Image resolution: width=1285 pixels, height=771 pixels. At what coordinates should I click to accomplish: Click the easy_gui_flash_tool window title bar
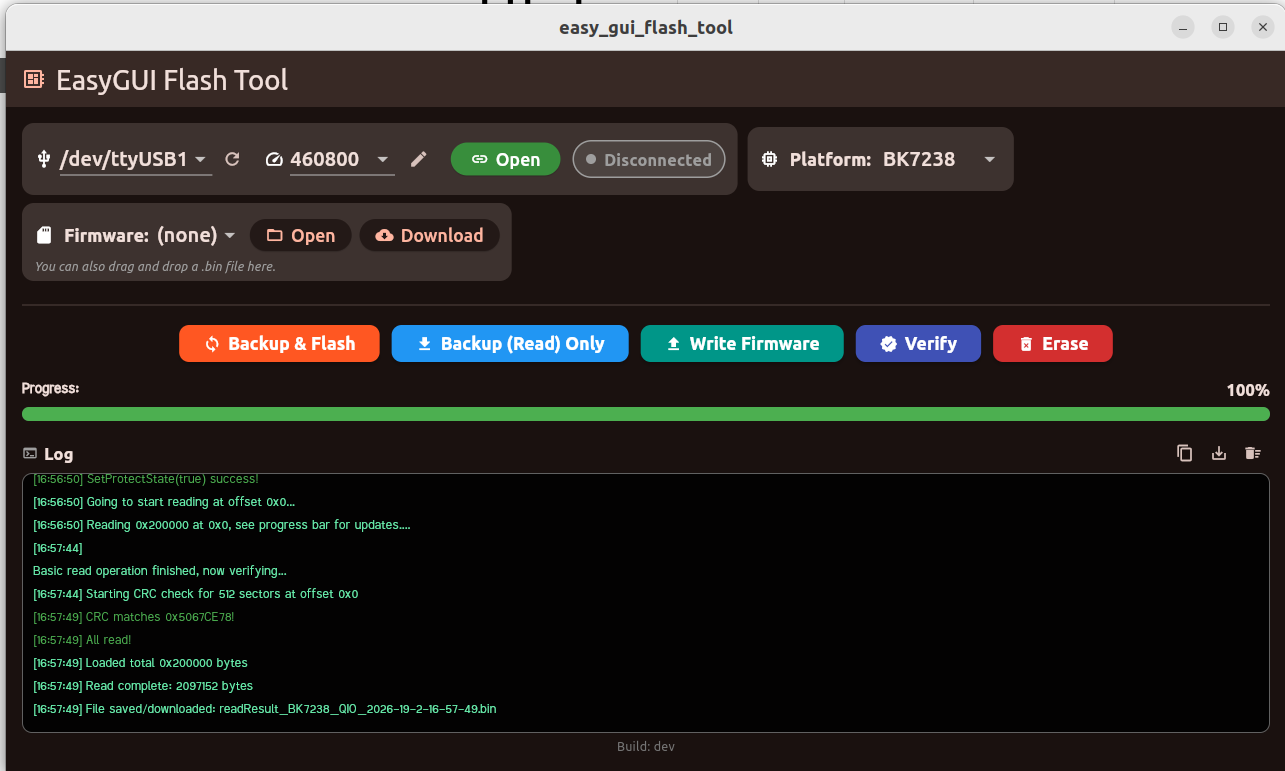click(646, 27)
